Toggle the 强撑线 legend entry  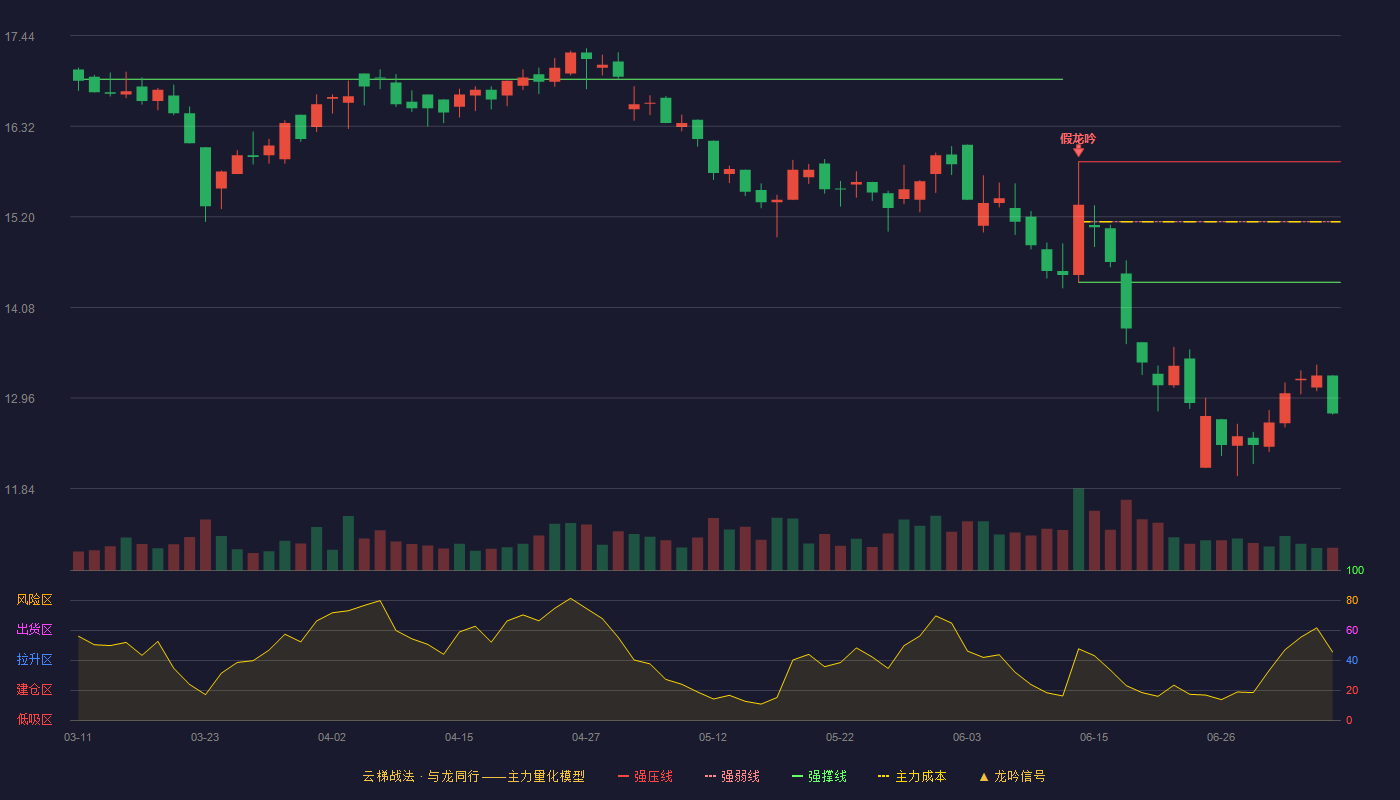point(819,776)
